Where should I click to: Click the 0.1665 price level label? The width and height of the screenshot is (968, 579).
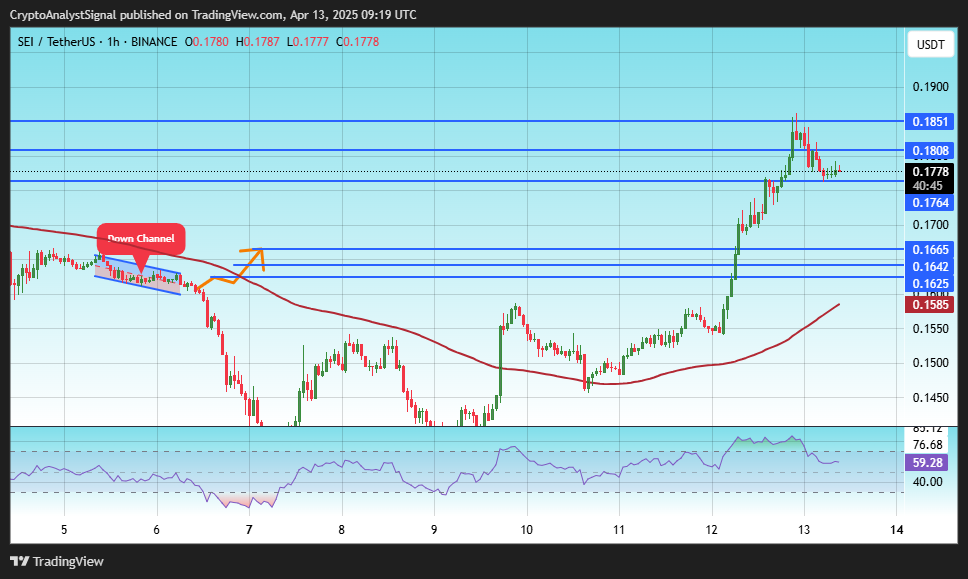tap(930, 249)
